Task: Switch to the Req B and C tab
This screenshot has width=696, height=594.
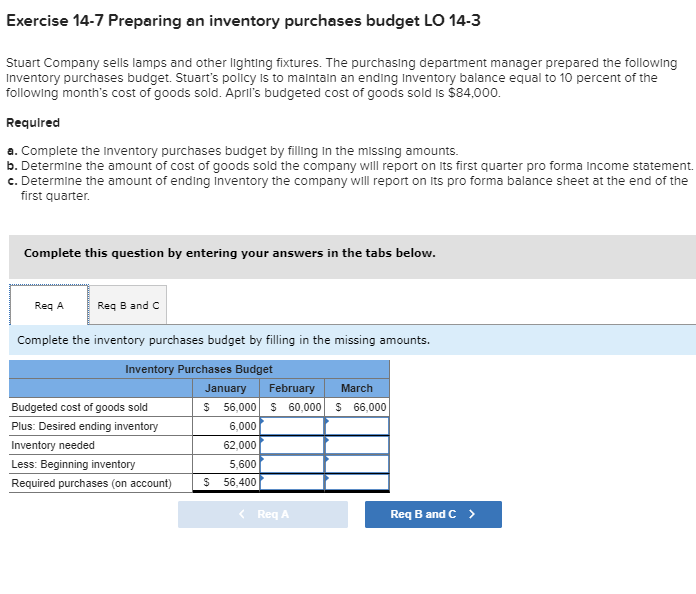Action: [x=128, y=305]
